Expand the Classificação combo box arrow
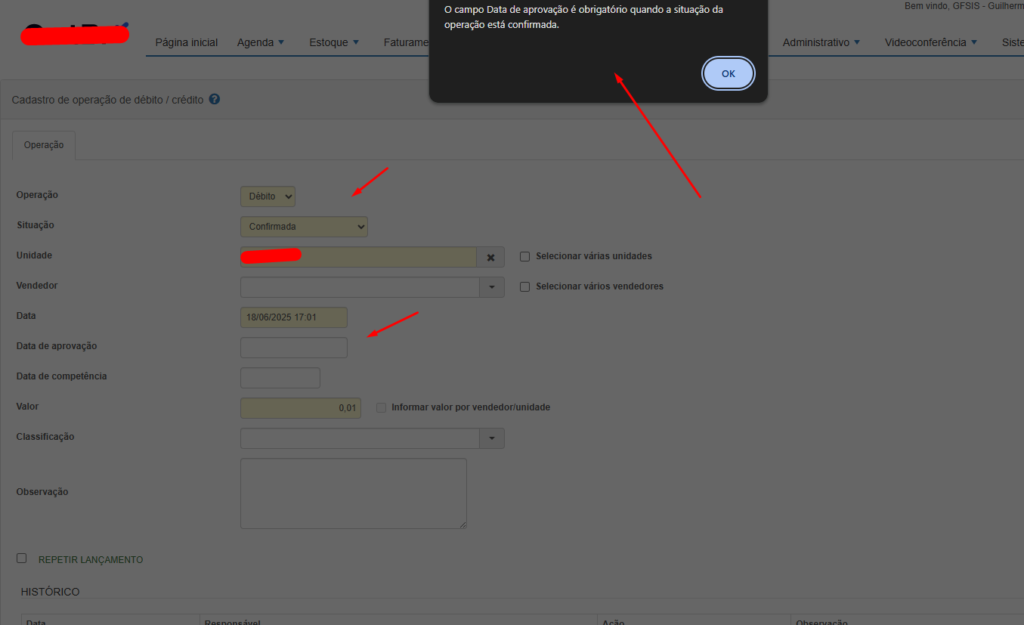The image size is (1024, 625). pos(491,438)
